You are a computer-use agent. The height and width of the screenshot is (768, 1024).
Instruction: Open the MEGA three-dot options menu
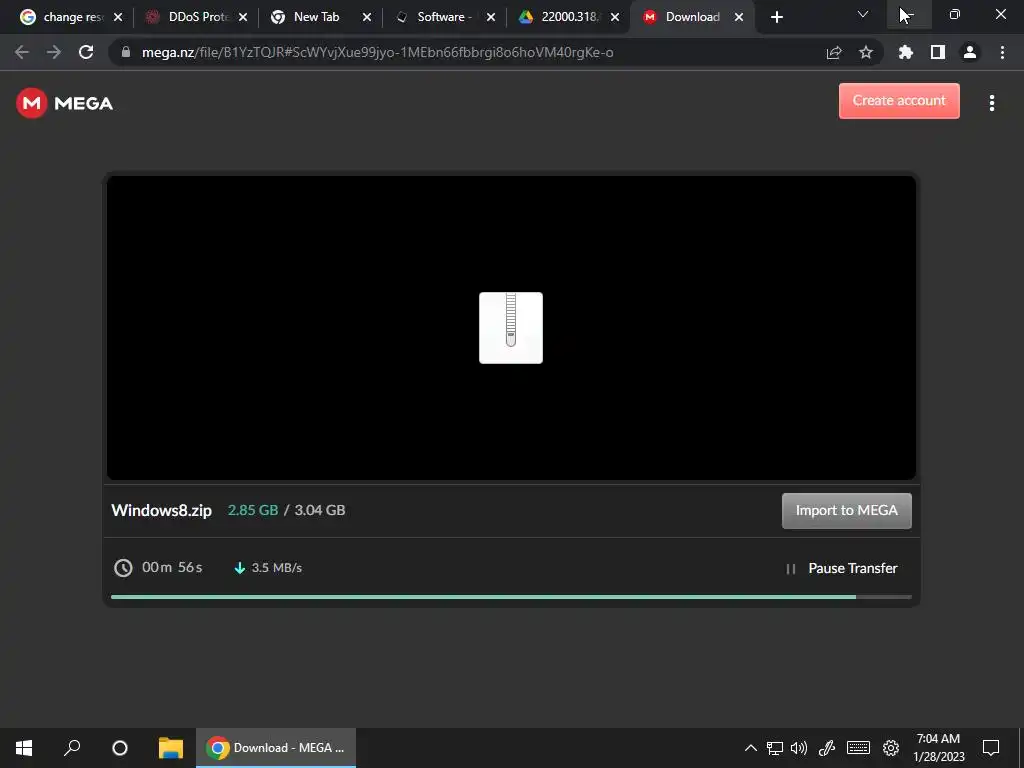click(x=991, y=103)
